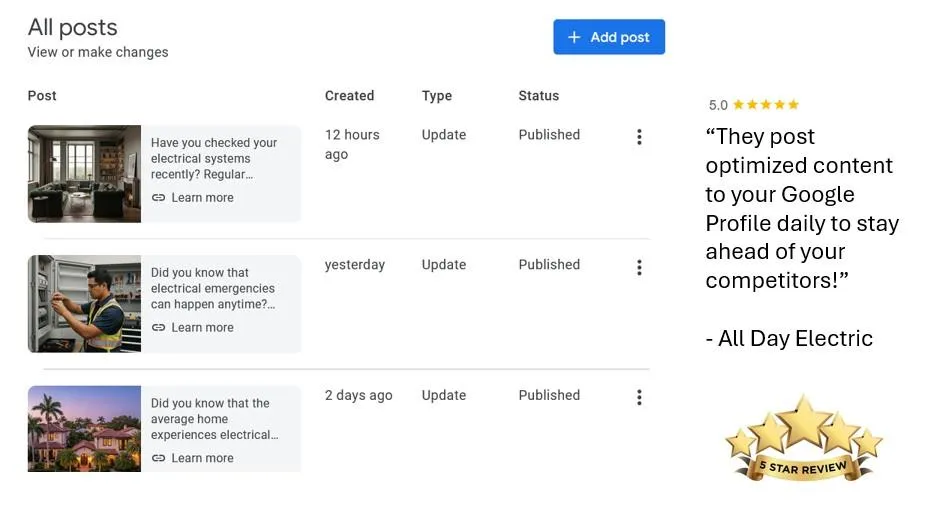The height and width of the screenshot is (509, 930).
Task: Open three-dot menu for yesterday's post
Action: pos(639,267)
